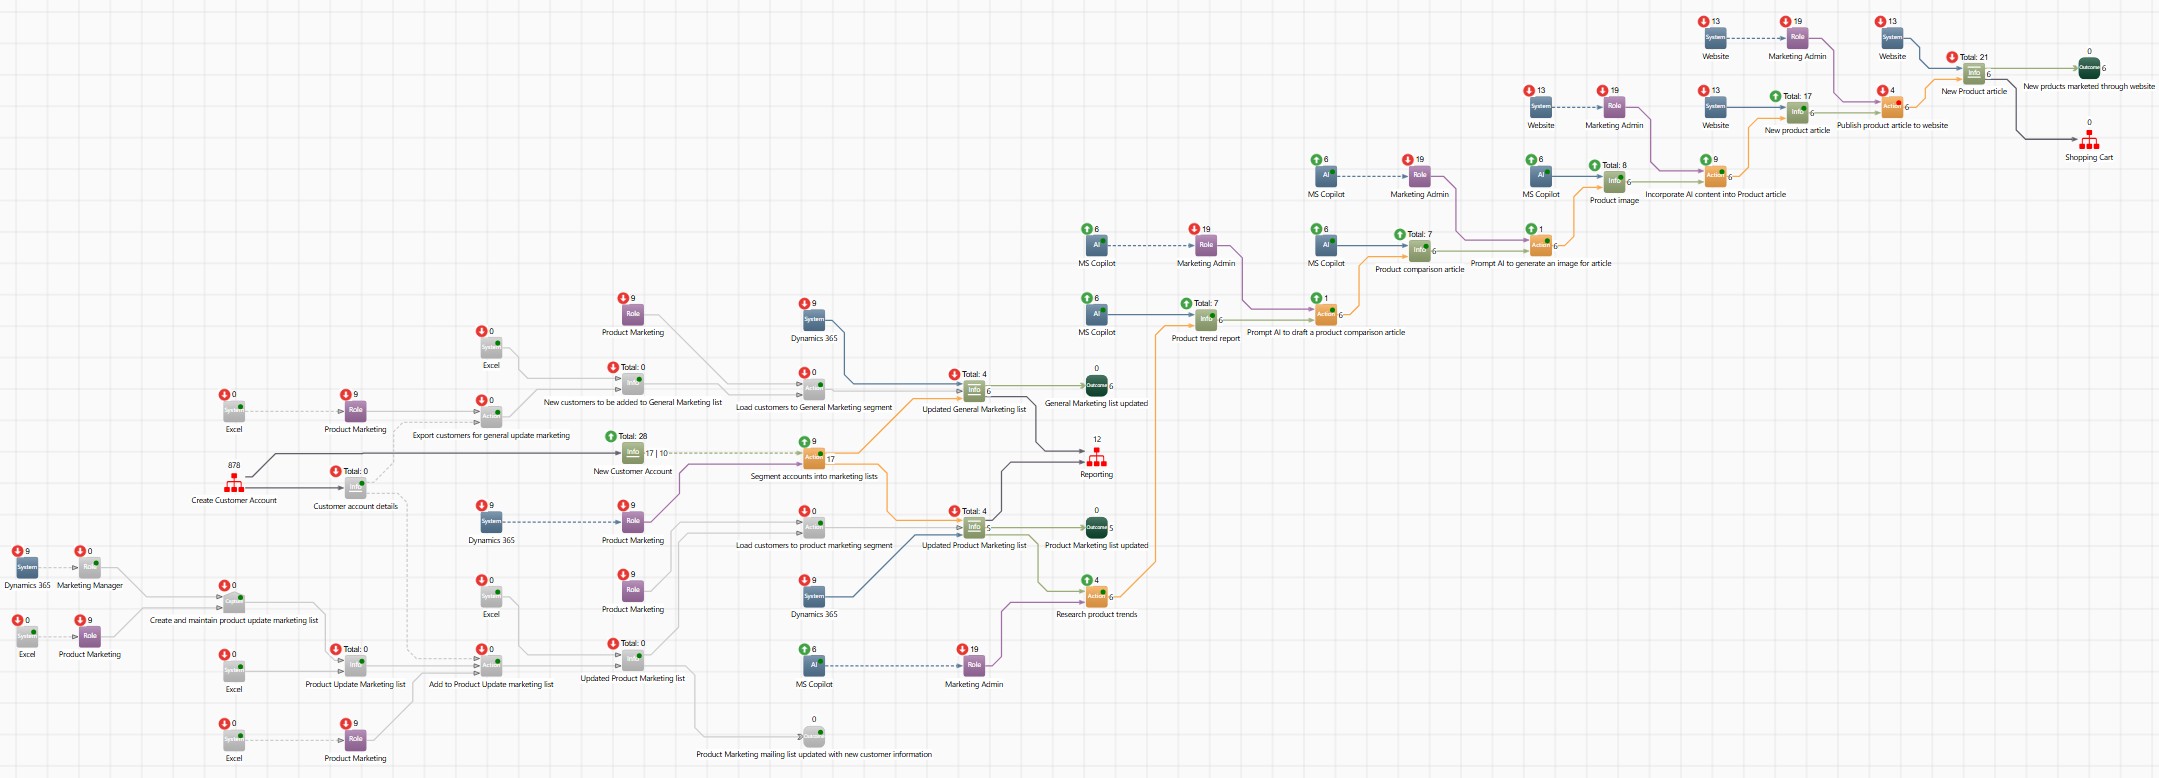Select the Product trend report info node
The image size is (2159, 778).
click(x=1206, y=320)
